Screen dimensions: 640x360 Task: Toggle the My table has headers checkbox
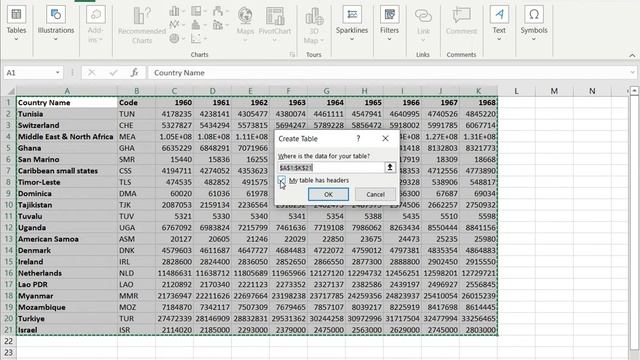(x=282, y=180)
